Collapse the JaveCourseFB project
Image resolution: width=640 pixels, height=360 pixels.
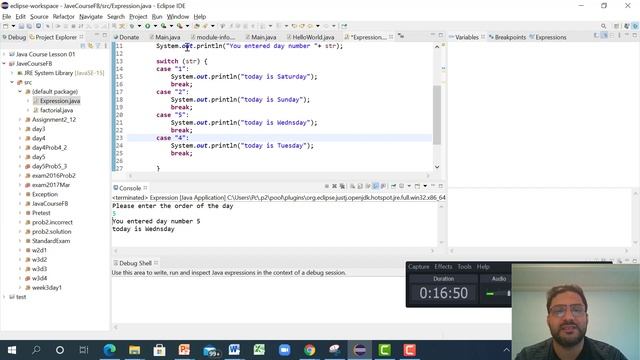tap(4, 63)
